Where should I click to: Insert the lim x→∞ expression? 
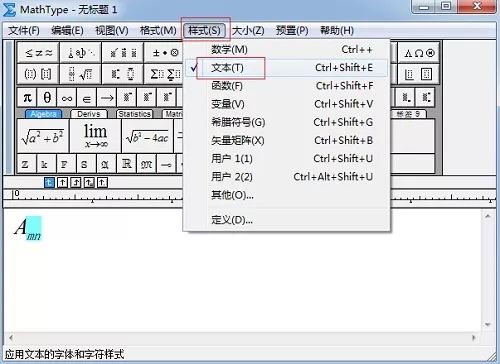pos(95,136)
